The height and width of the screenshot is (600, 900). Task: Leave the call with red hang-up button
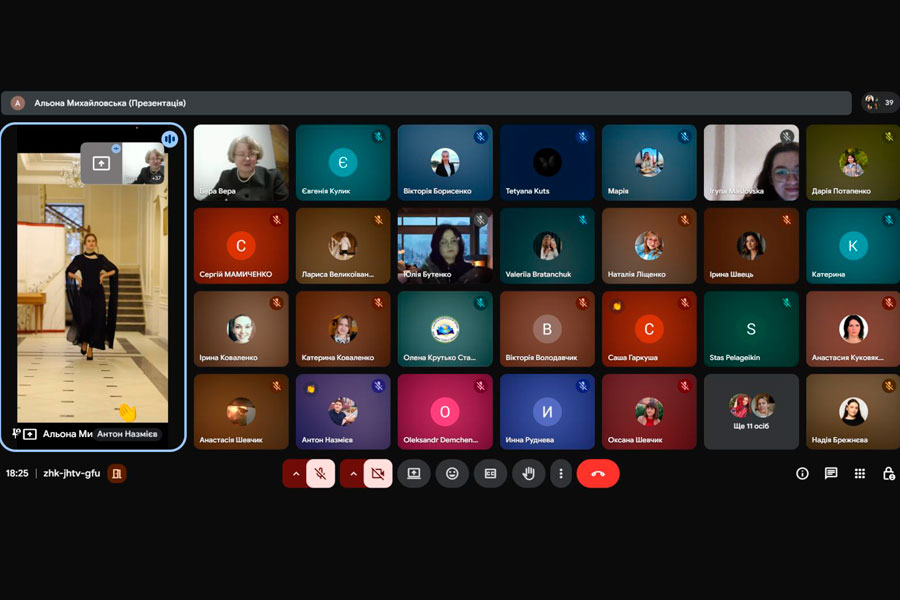(x=598, y=473)
